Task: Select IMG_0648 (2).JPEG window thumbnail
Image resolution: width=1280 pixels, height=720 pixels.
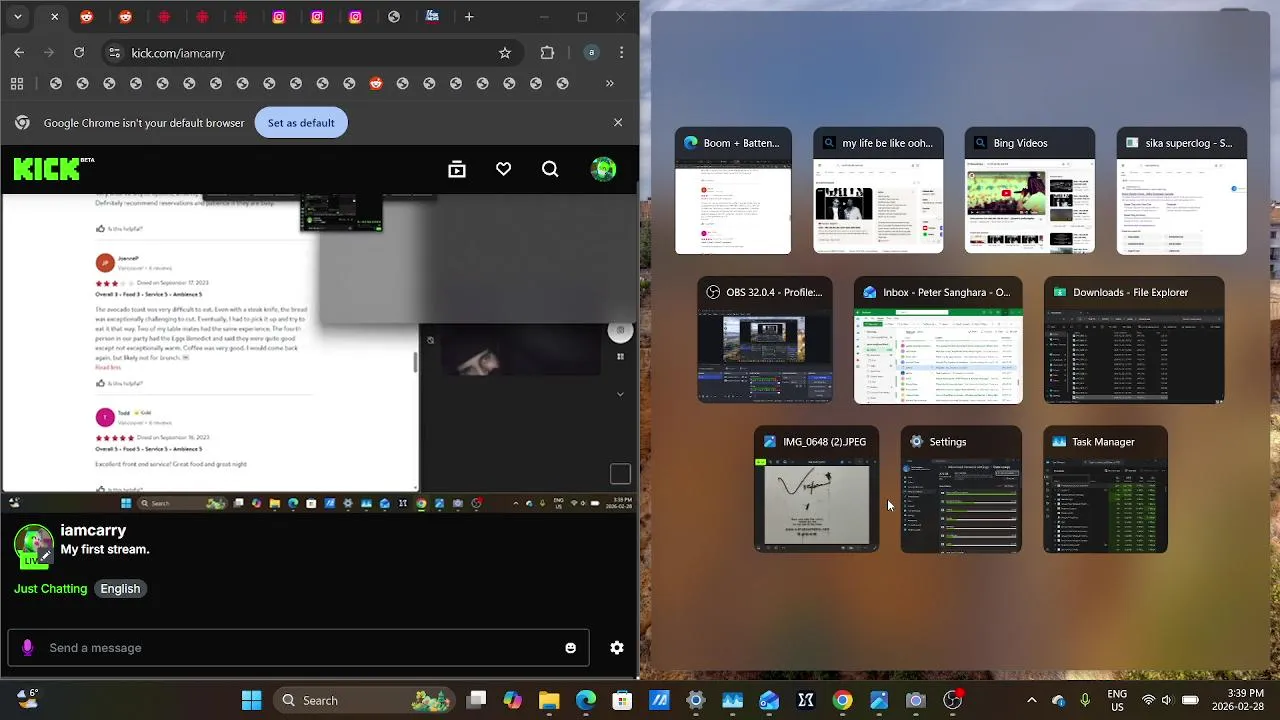Action: point(816,489)
